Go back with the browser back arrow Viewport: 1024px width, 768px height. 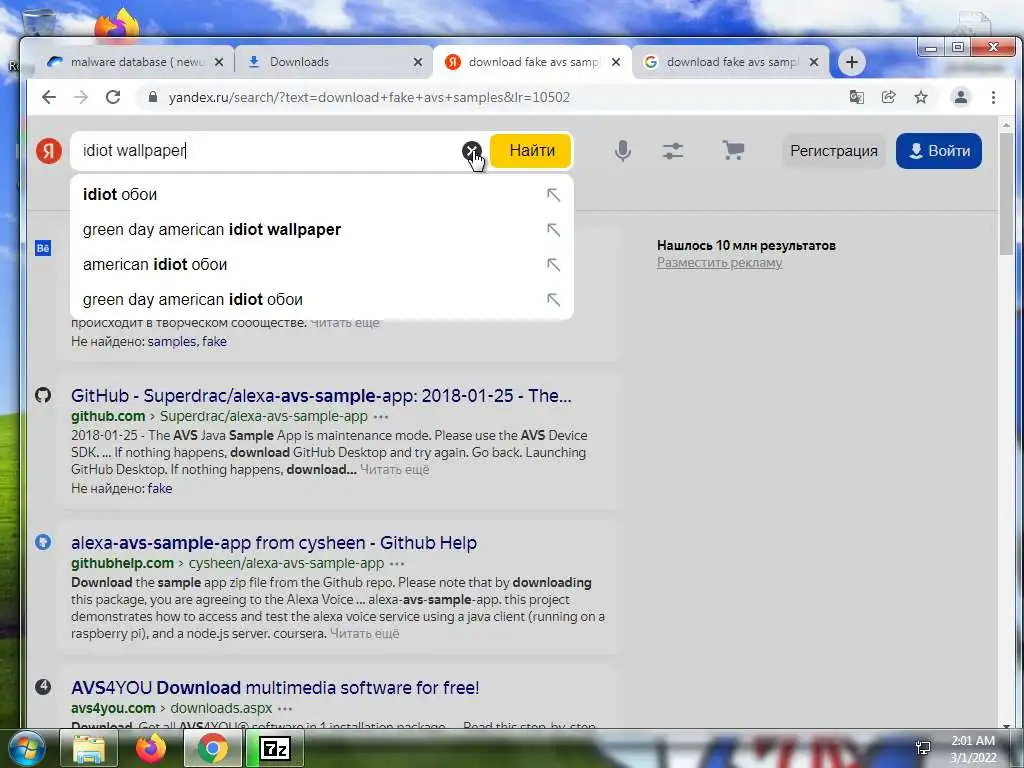pyautogui.click(x=49, y=97)
